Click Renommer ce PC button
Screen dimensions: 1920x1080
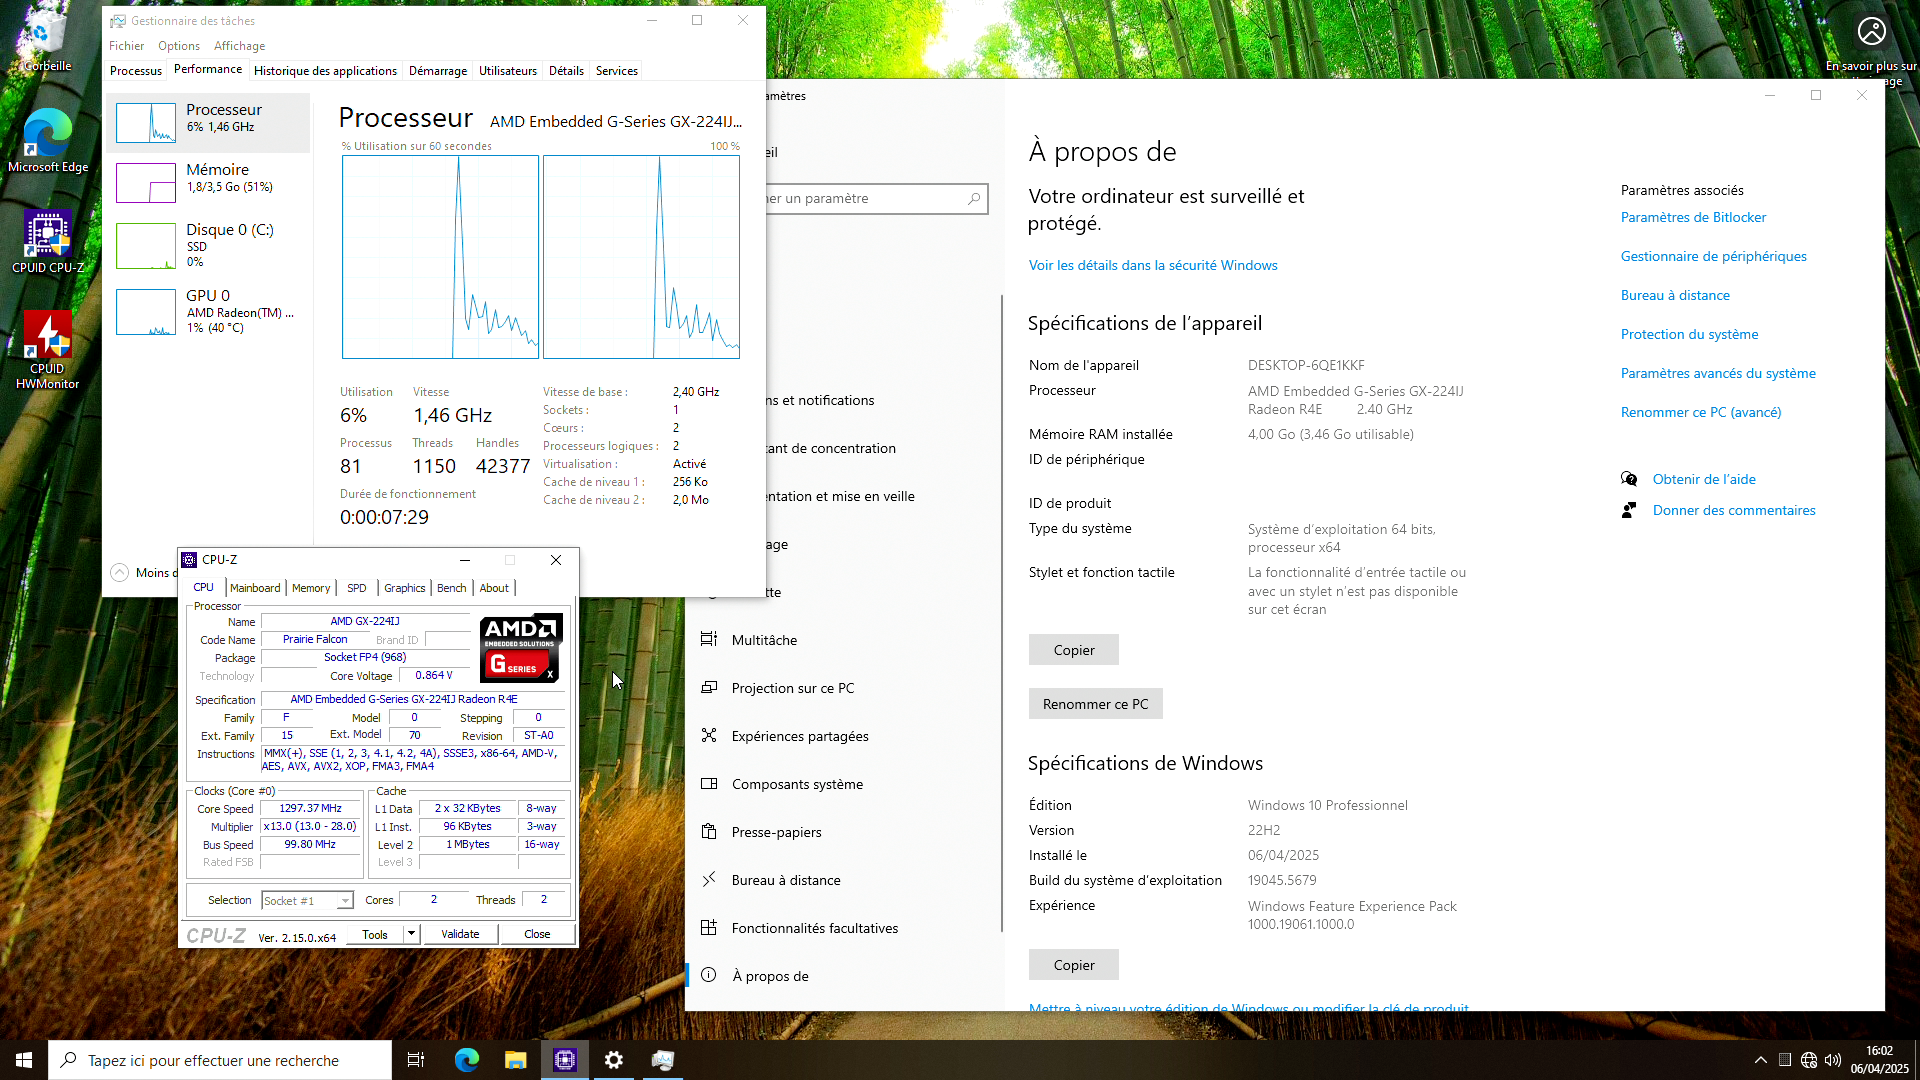[1095, 704]
